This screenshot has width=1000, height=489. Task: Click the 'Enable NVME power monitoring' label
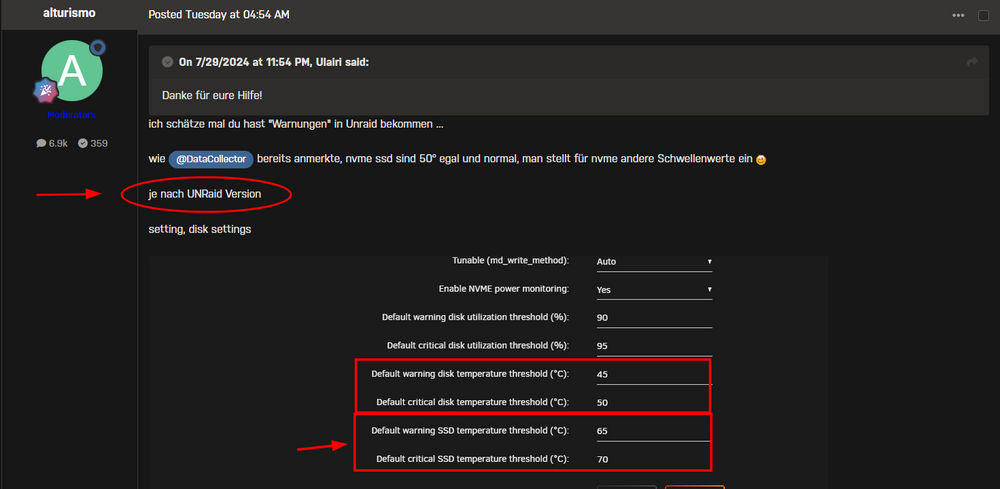504,289
